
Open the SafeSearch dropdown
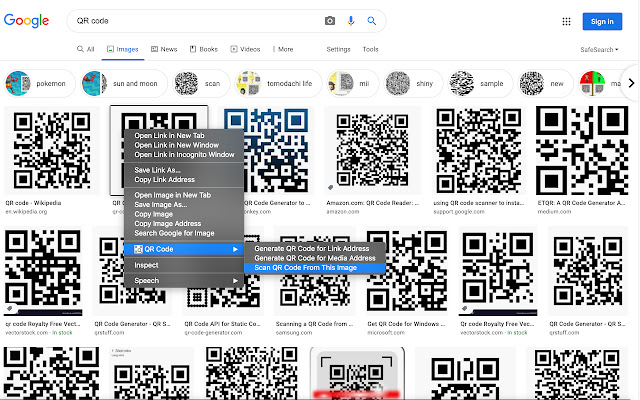[x=599, y=49]
